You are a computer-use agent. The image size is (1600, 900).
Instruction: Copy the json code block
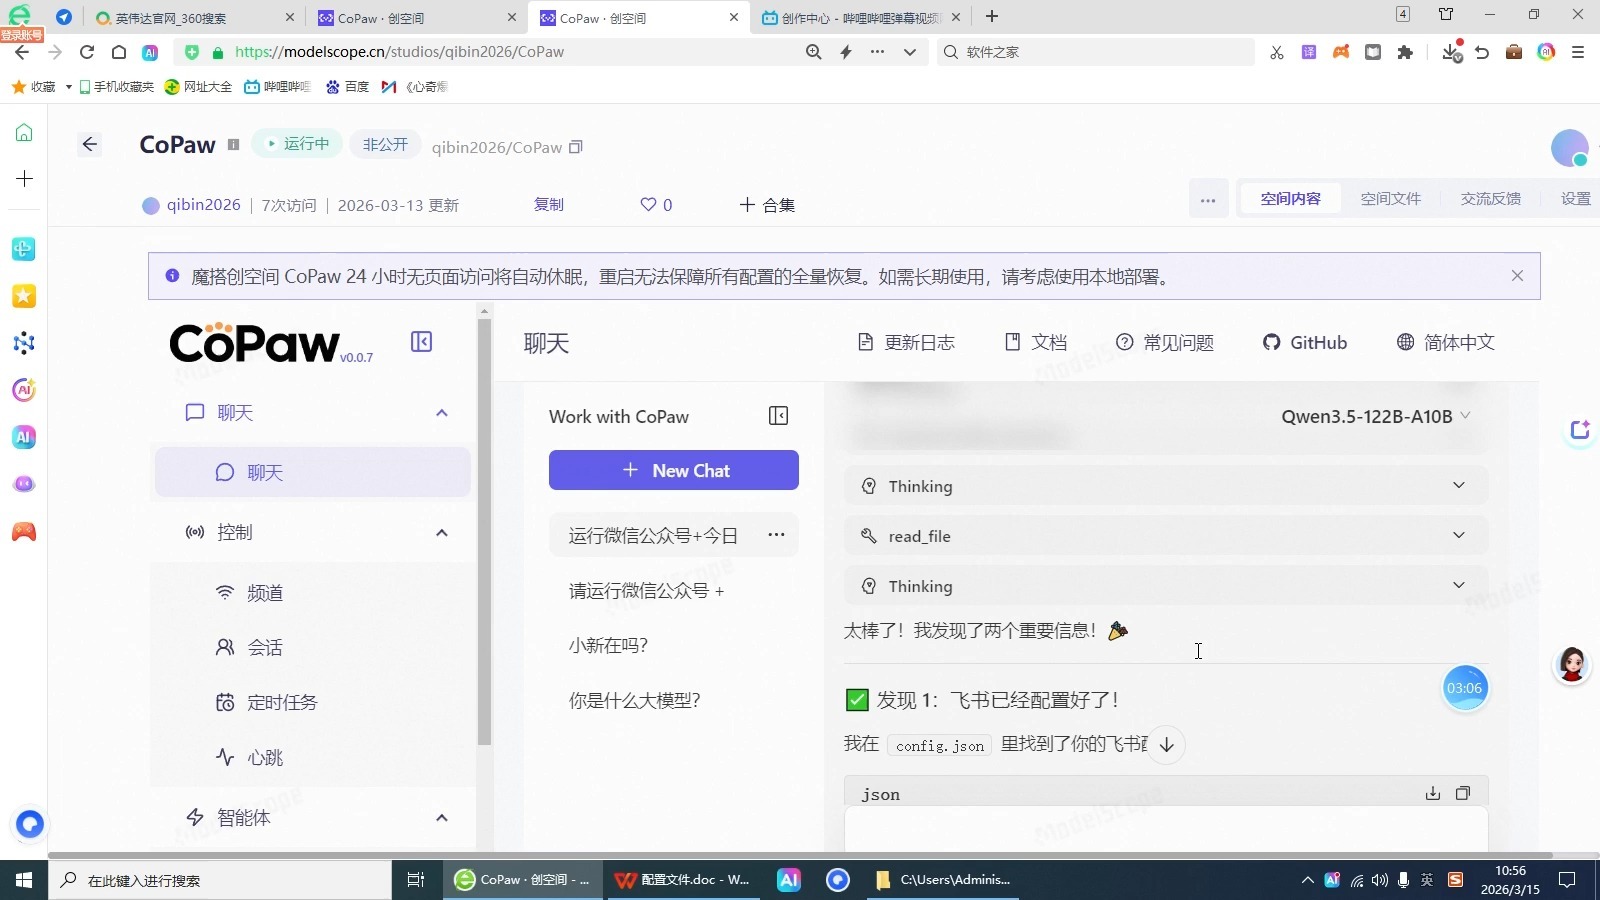click(x=1463, y=793)
